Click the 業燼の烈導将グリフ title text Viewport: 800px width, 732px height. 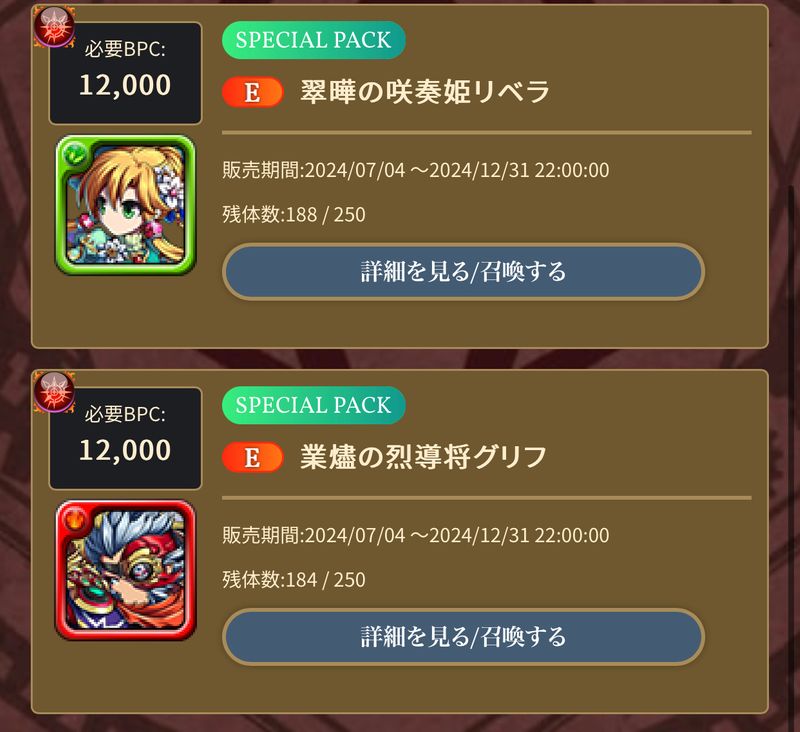pos(423,458)
